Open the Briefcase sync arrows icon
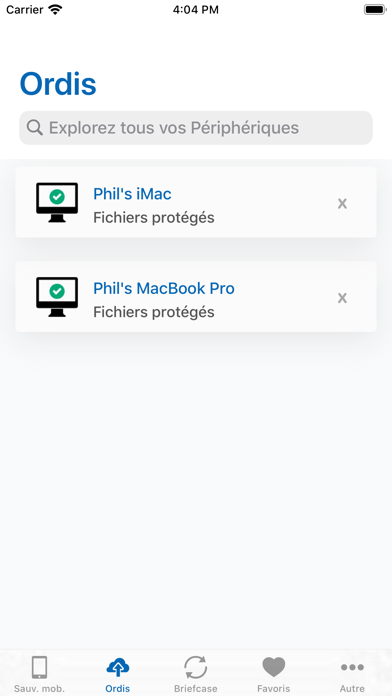 coord(196,668)
